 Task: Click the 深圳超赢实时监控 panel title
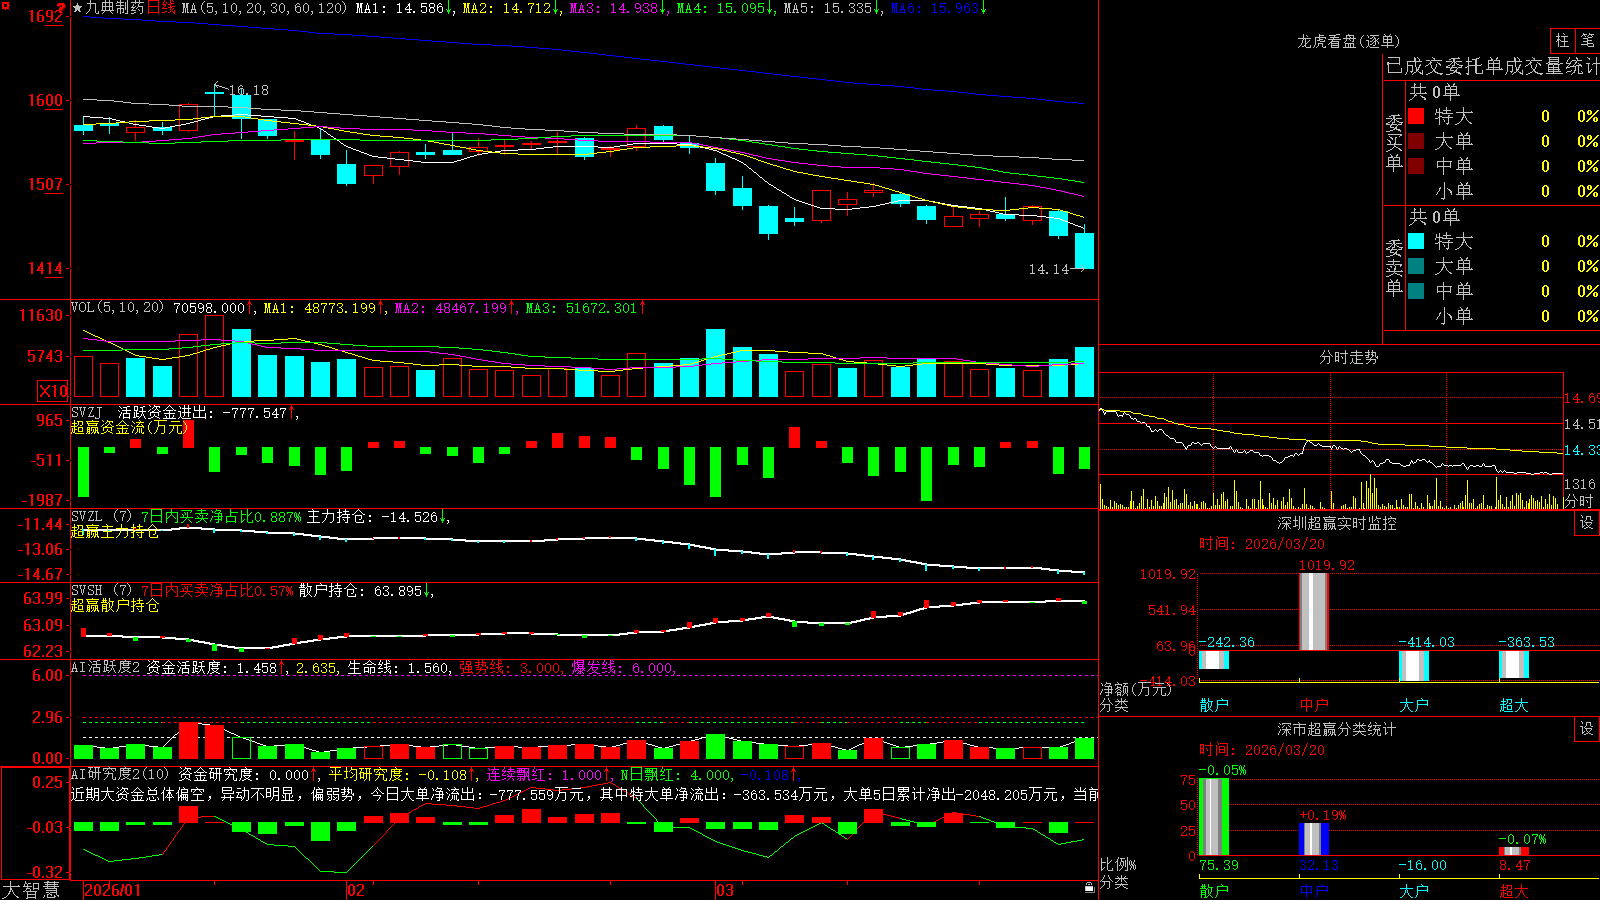tap(1337, 523)
